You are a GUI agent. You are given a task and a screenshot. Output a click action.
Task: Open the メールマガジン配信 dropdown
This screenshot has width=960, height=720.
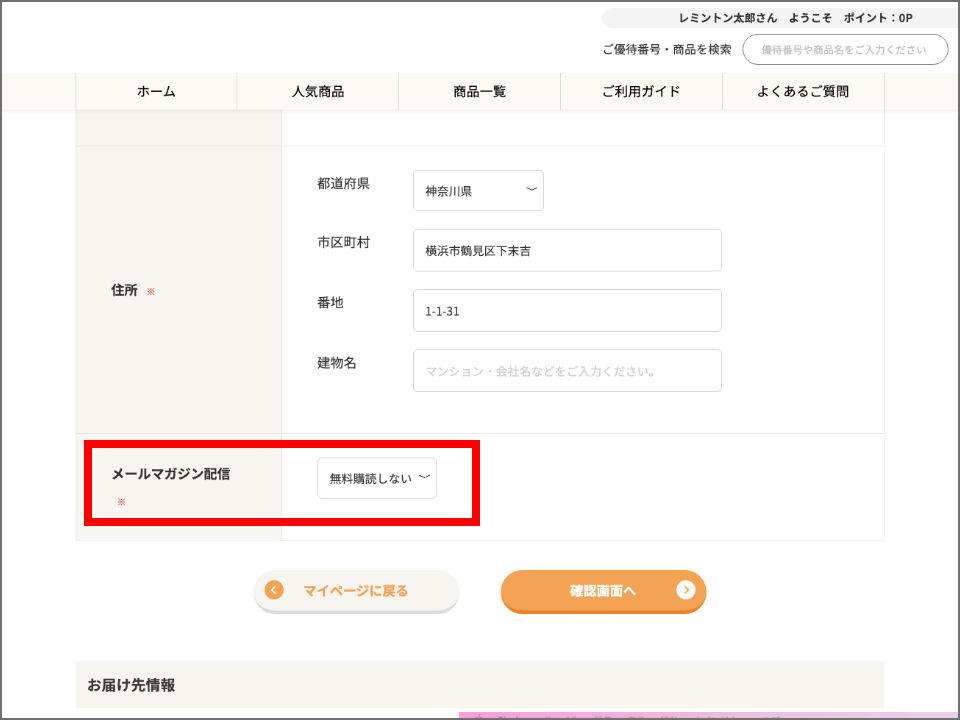(377, 478)
